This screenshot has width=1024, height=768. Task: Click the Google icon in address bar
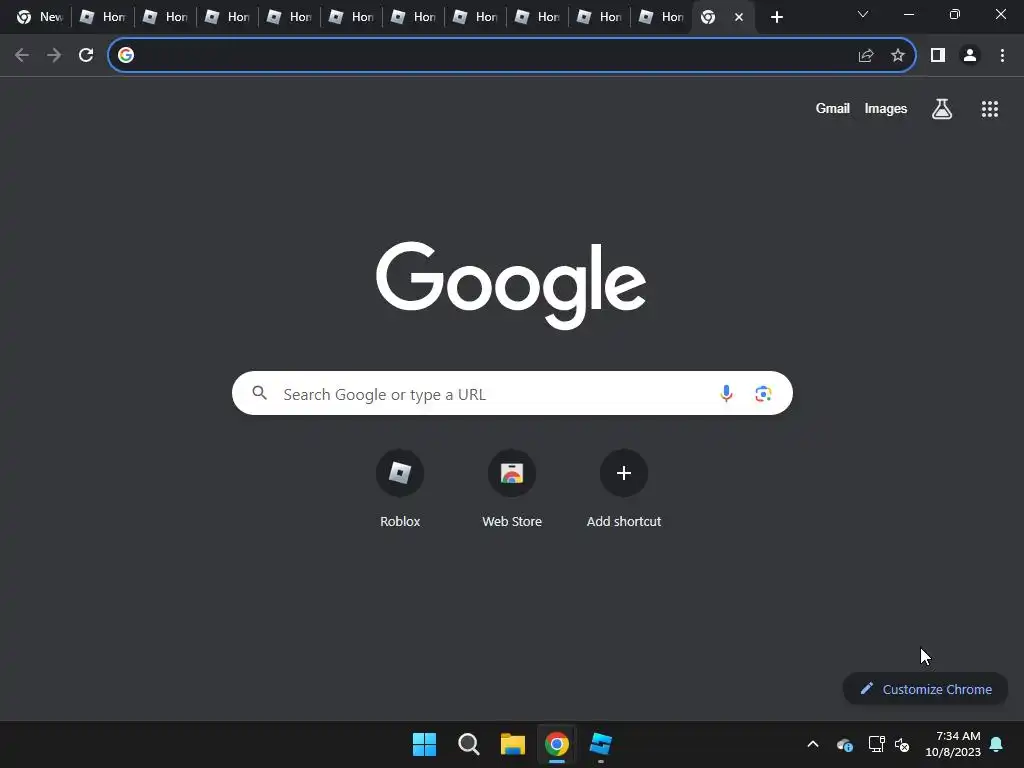(126, 55)
